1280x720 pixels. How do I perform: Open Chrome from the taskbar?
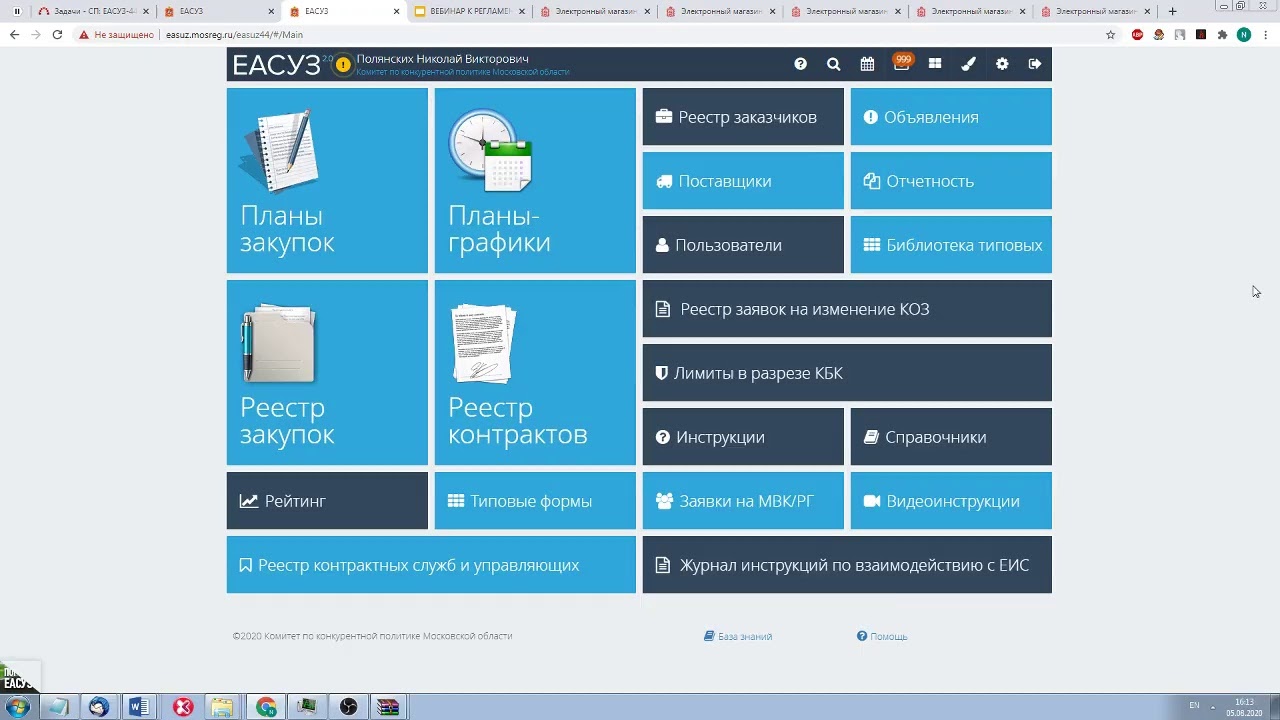(266, 707)
